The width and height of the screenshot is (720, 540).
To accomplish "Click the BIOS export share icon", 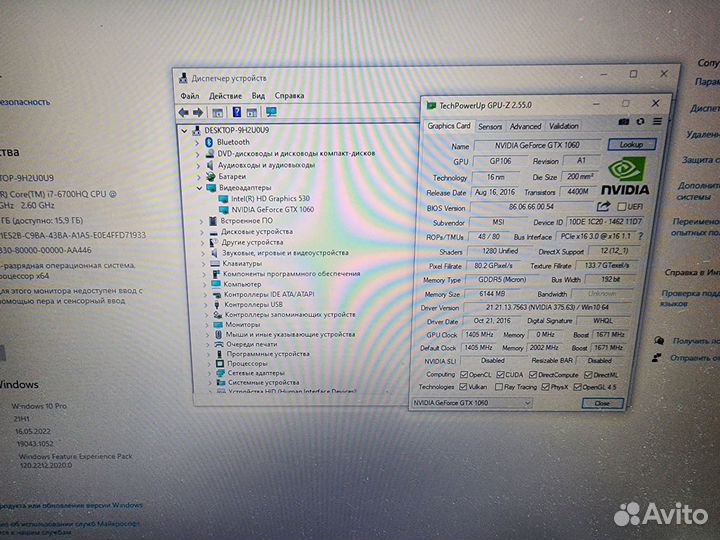I will (x=603, y=207).
